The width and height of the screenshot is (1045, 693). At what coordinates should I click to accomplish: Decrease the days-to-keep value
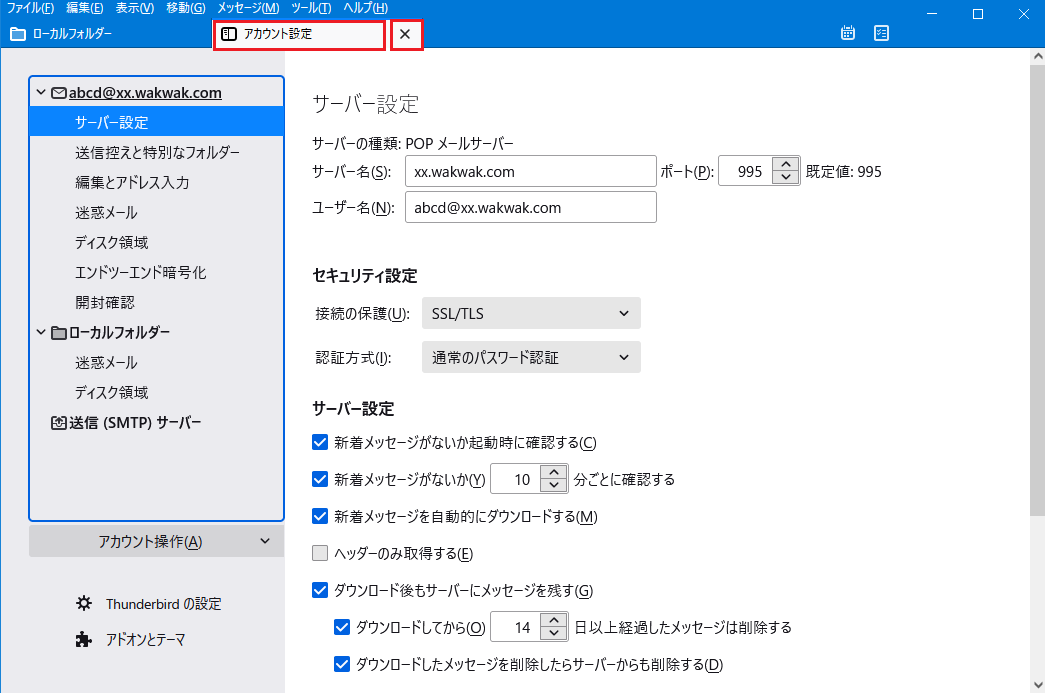coord(554,634)
